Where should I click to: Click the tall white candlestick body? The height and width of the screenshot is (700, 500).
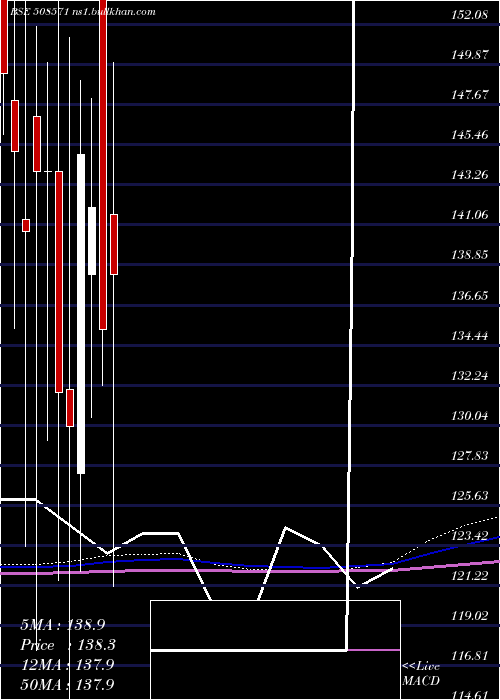(x=81, y=313)
